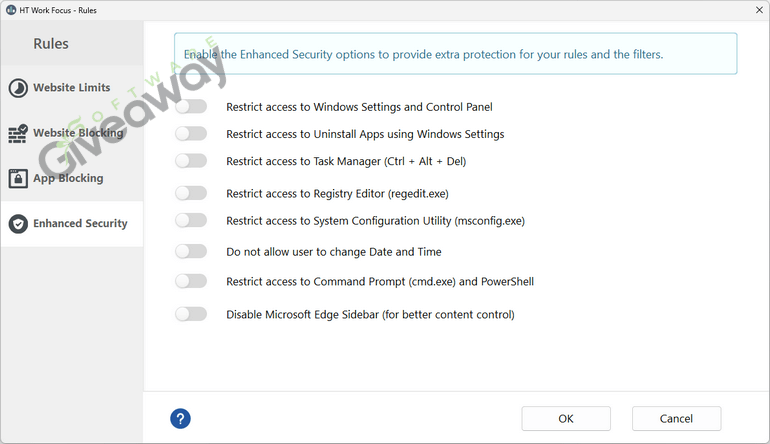Turn on restrict System Configuration Utility switch
Image resolution: width=770 pixels, height=444 pixels.
coord(191,220)
